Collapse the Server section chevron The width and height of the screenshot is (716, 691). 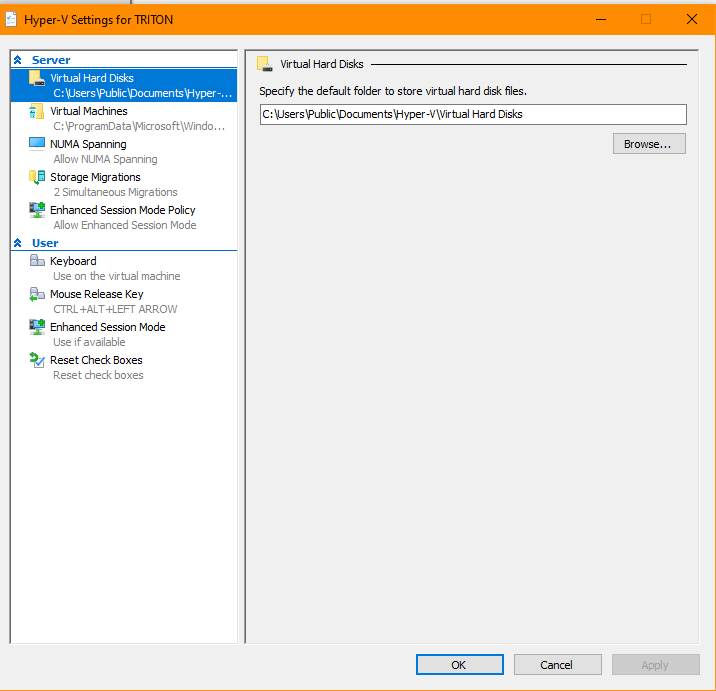18,60
